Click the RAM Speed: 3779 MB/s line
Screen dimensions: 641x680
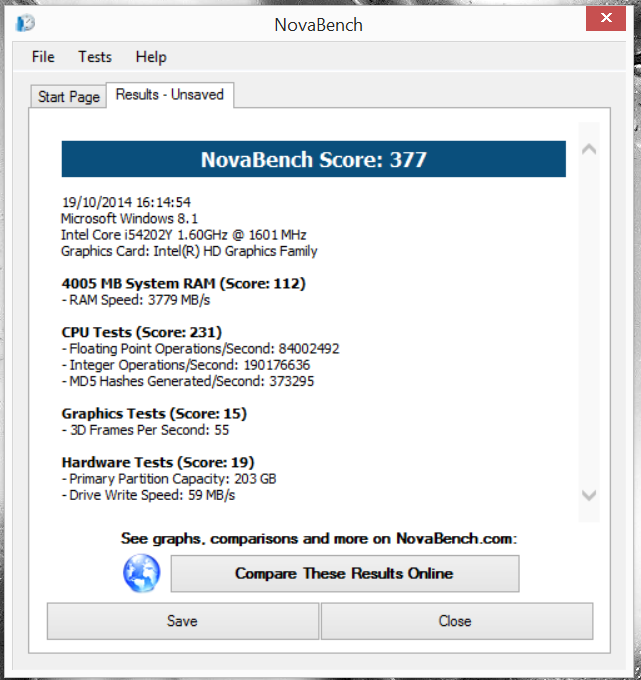(x=136, y=300)
